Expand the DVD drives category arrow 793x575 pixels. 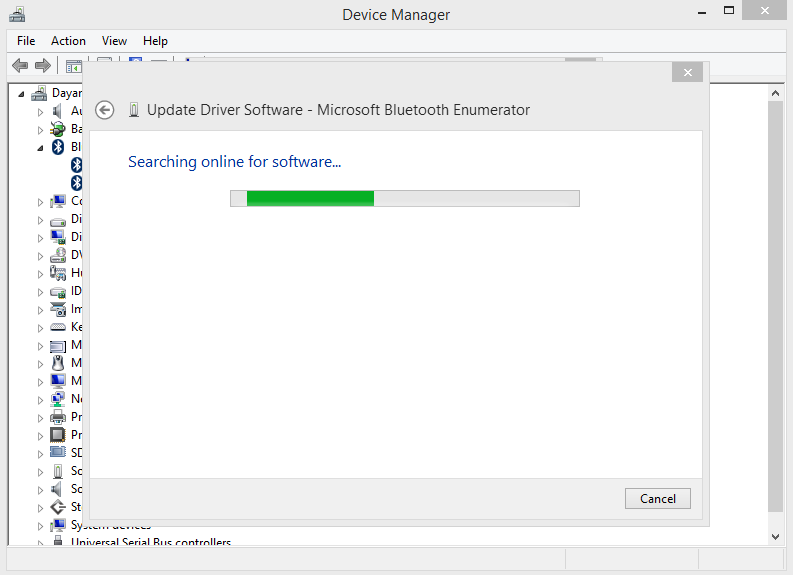40,256
